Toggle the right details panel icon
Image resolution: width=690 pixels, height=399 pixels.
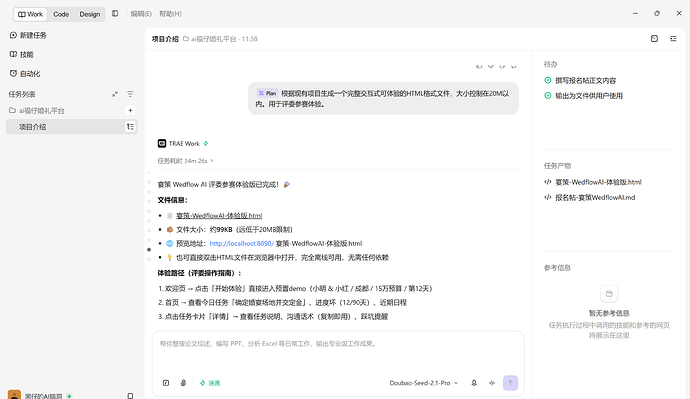(673, 39)
